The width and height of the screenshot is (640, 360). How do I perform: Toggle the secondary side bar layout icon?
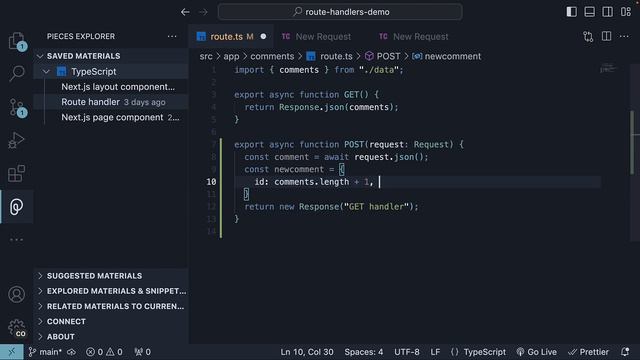pyautogui.click(x=607, y=12)
